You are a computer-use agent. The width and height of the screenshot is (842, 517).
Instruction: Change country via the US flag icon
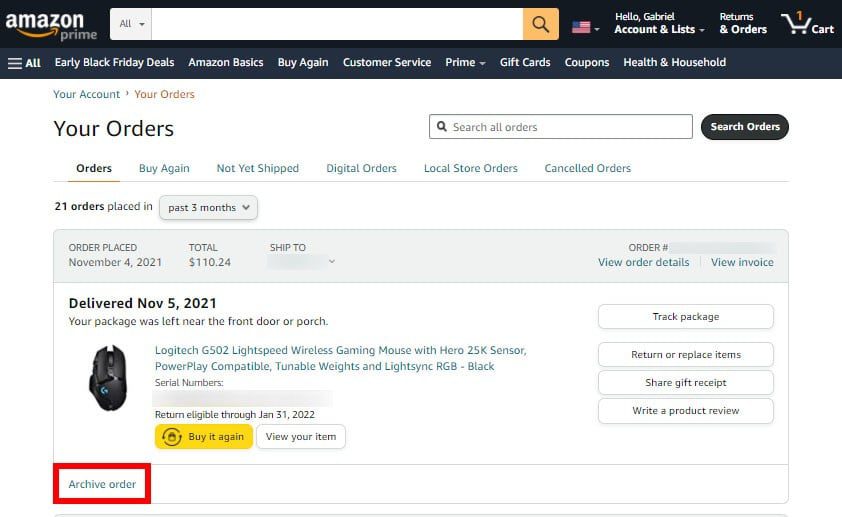(x=585, y=27)
